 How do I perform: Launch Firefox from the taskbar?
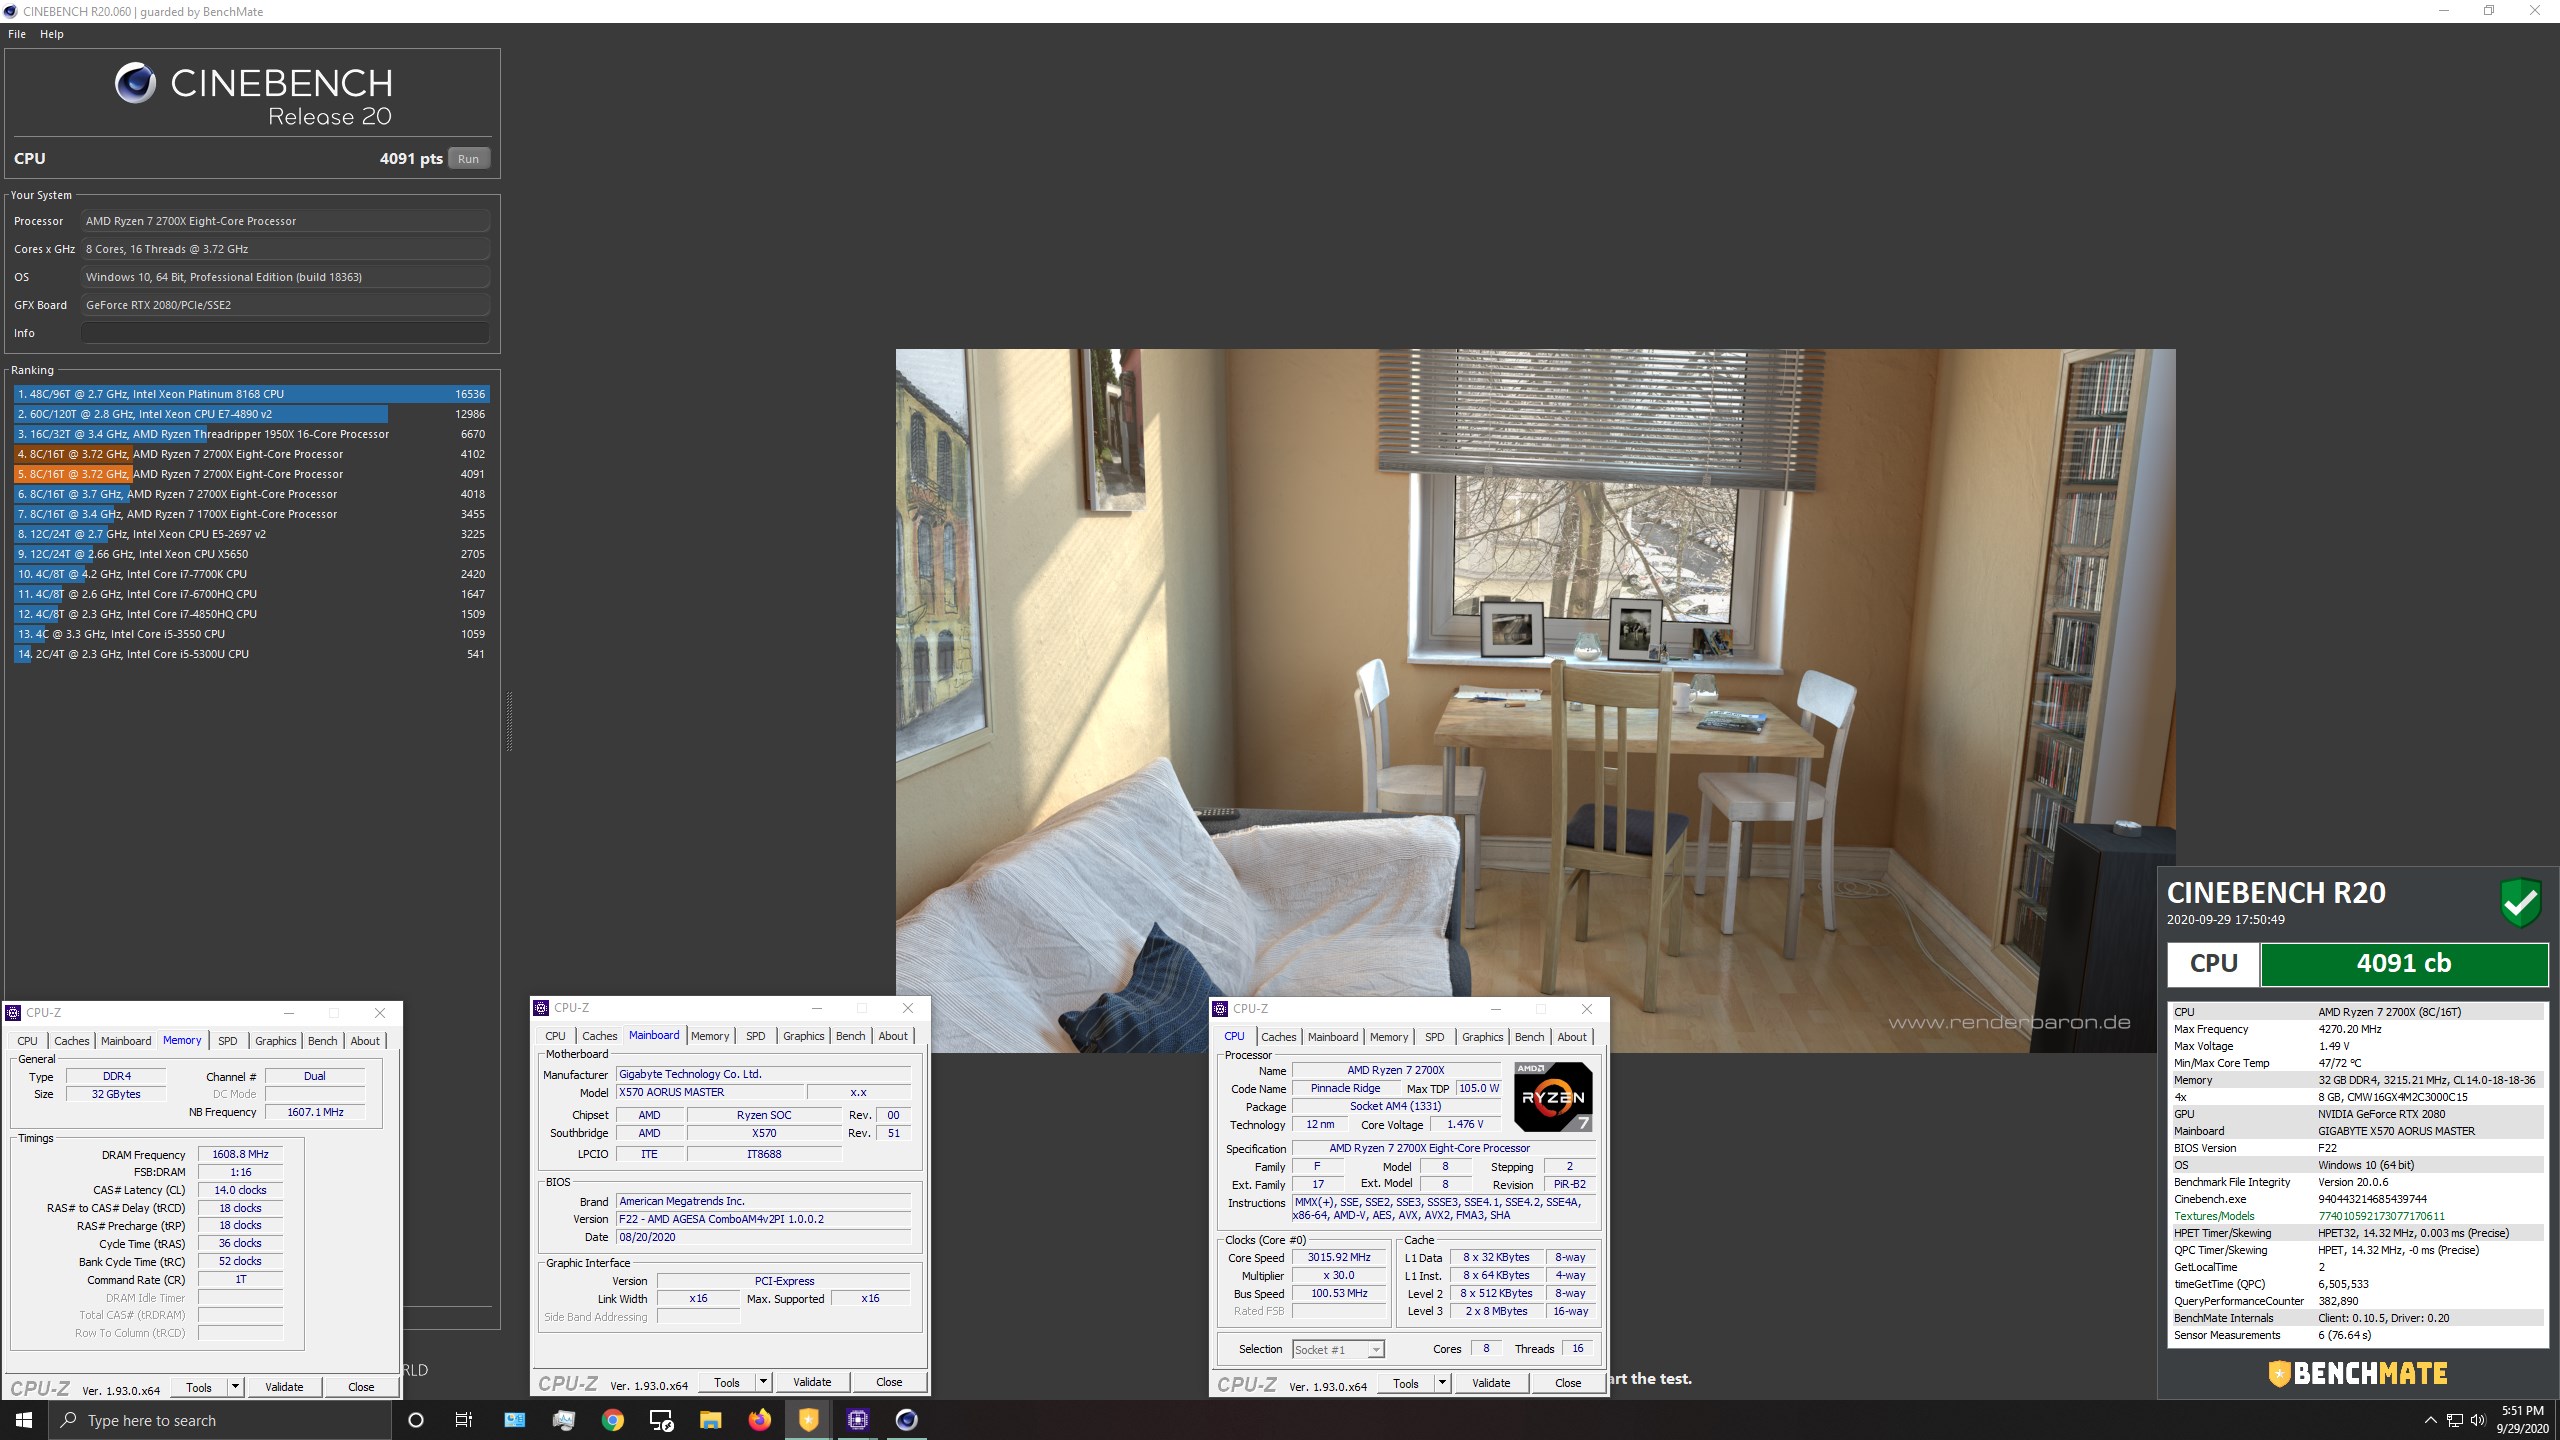[760, 1420]
